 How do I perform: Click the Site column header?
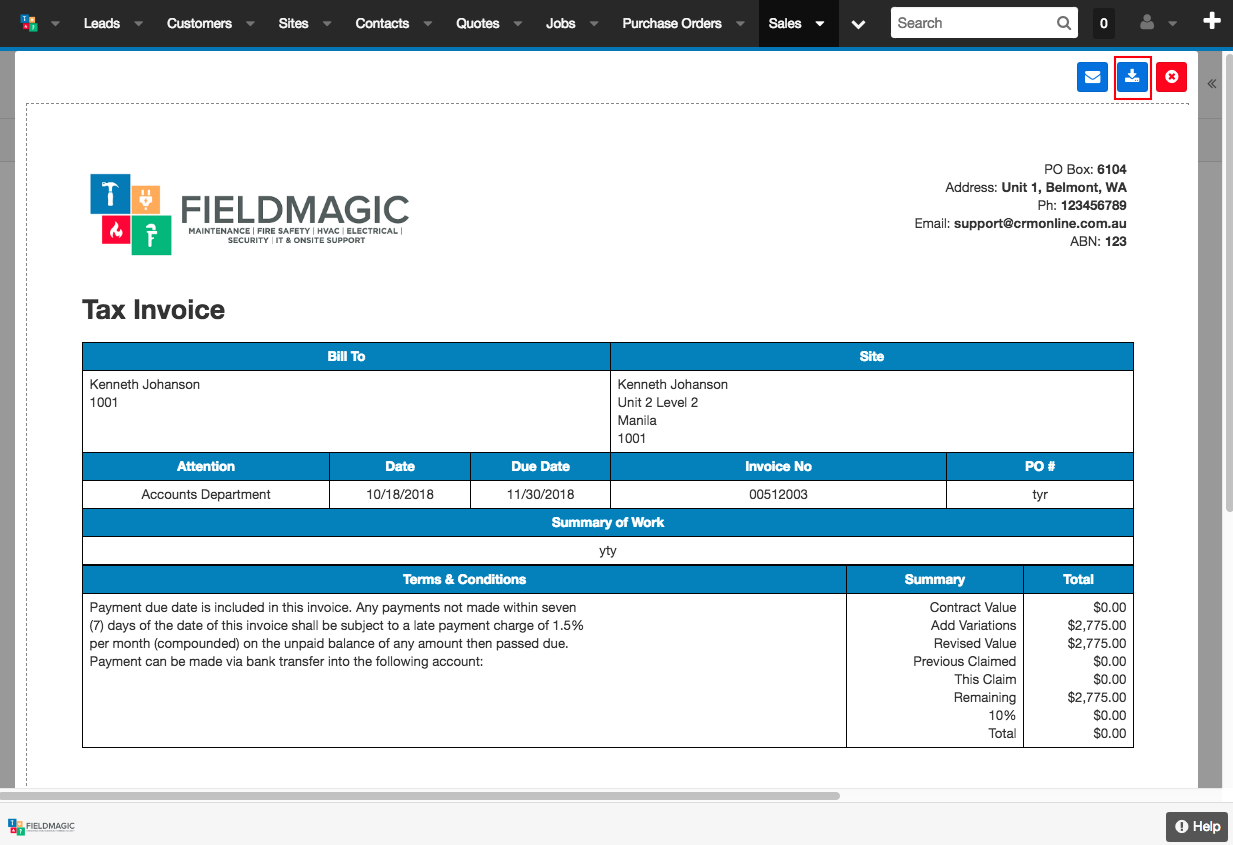[x=872, y=356]
